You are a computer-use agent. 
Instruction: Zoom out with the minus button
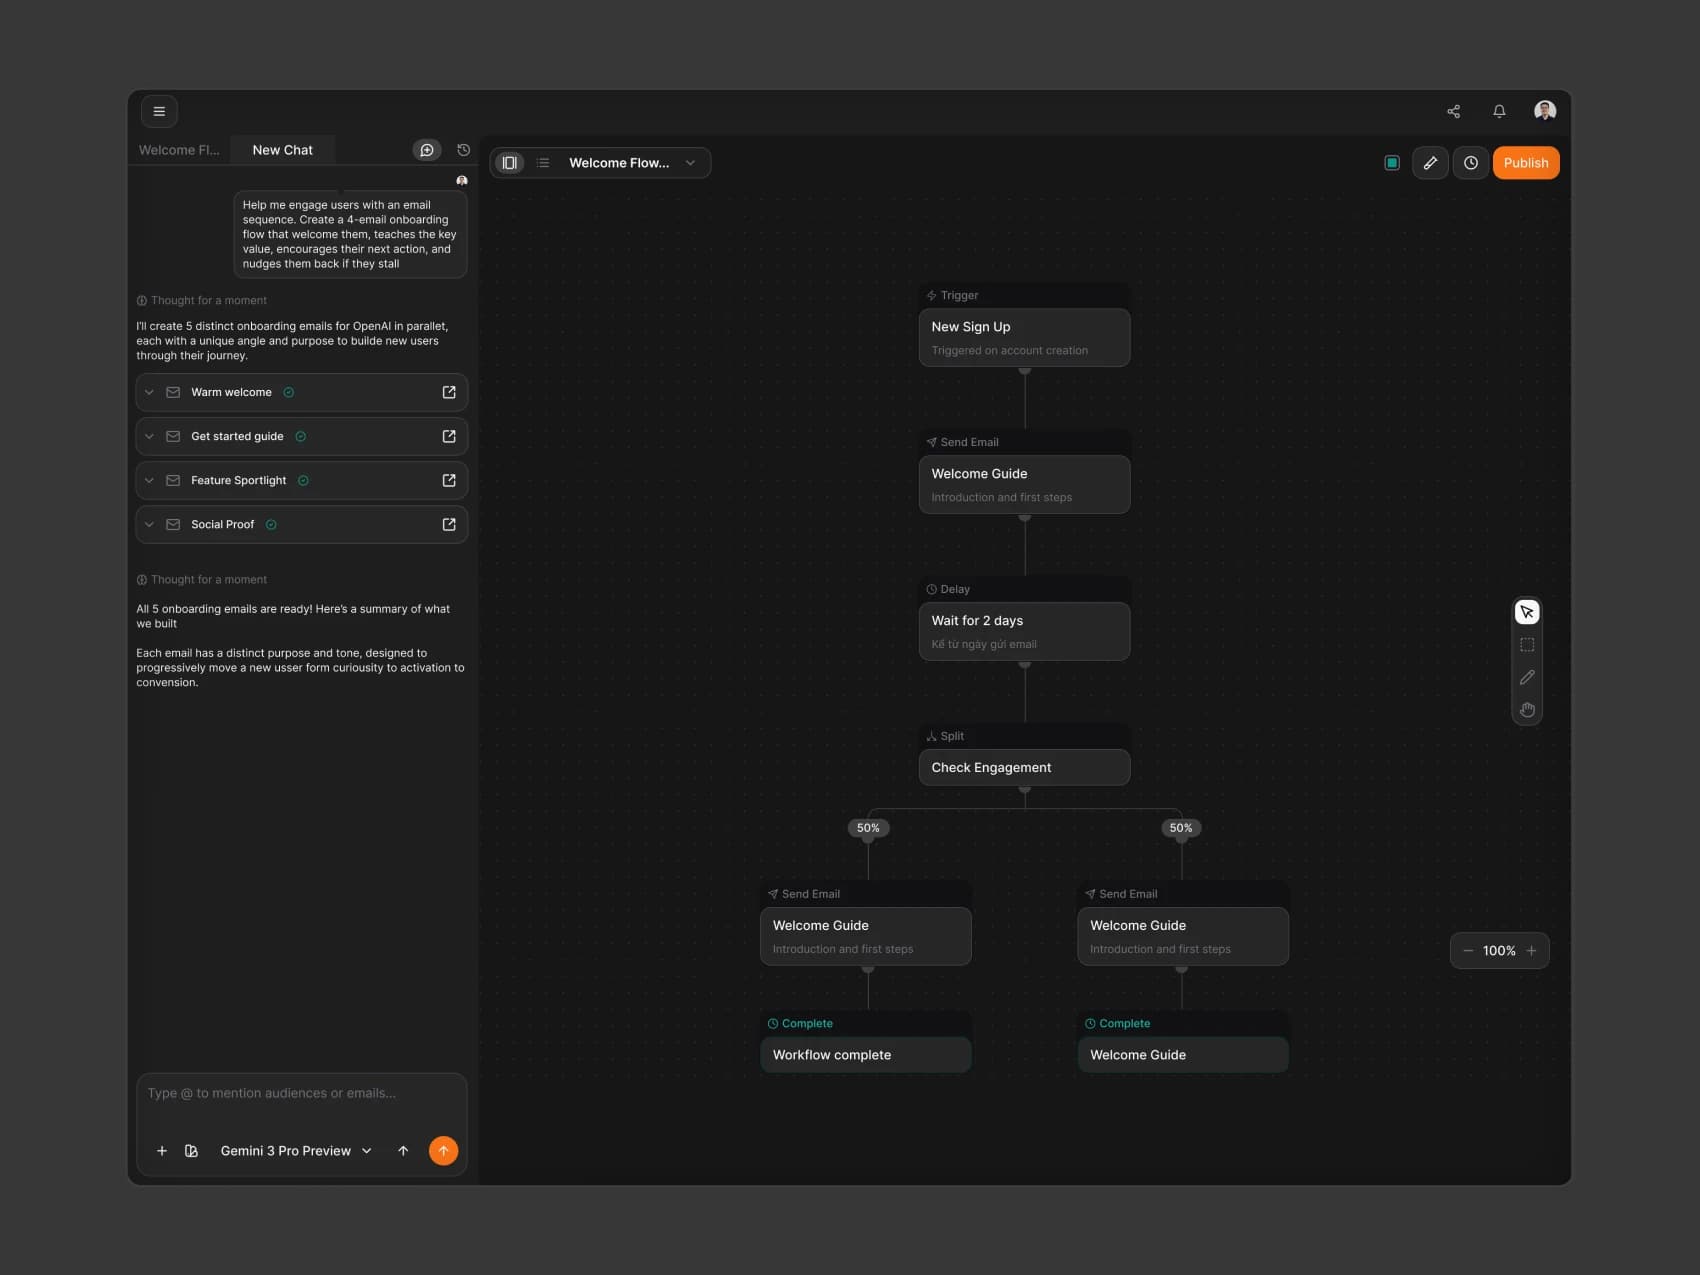click(x=1467, y=950)
